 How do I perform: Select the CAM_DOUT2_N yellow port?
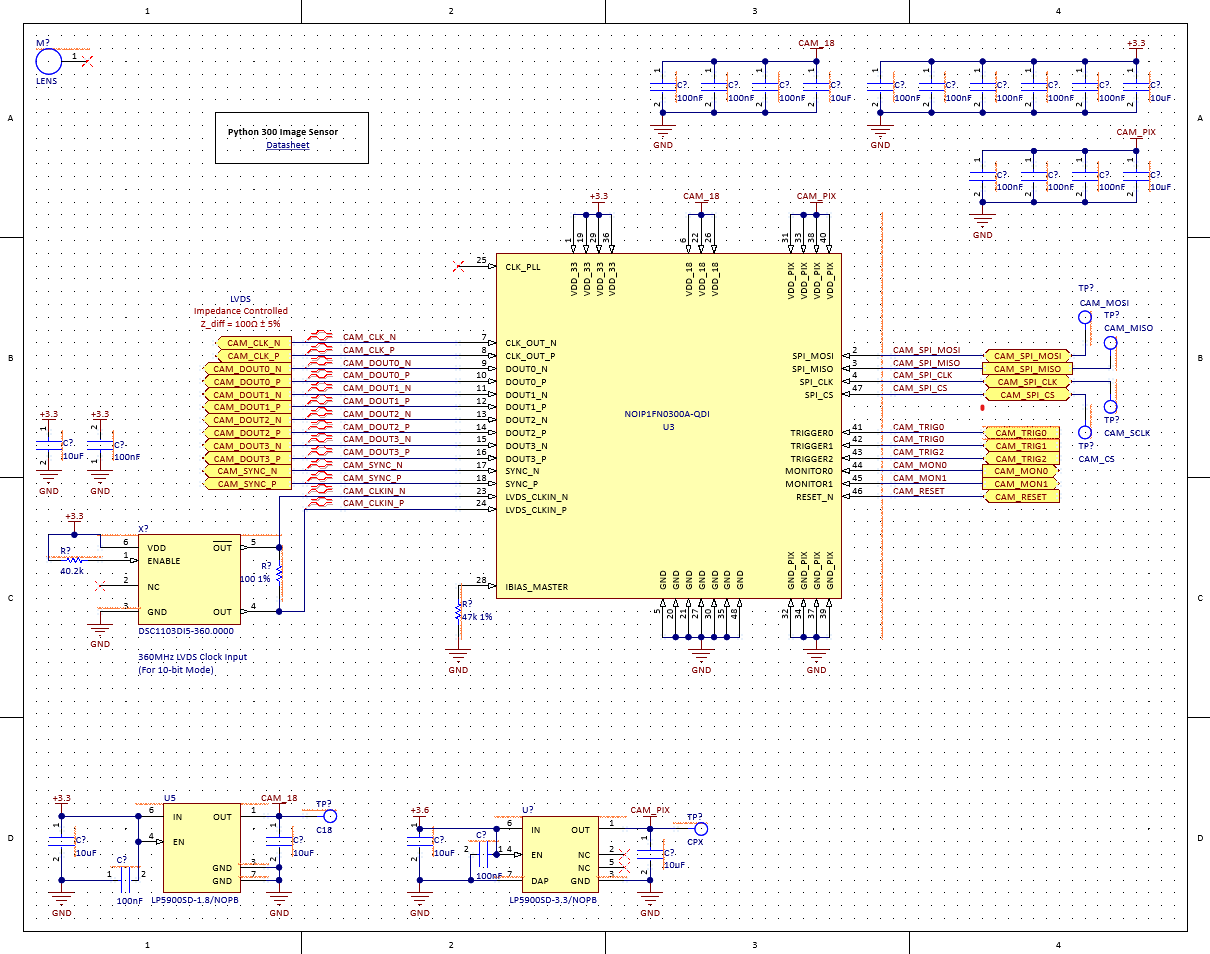(246, 420)
